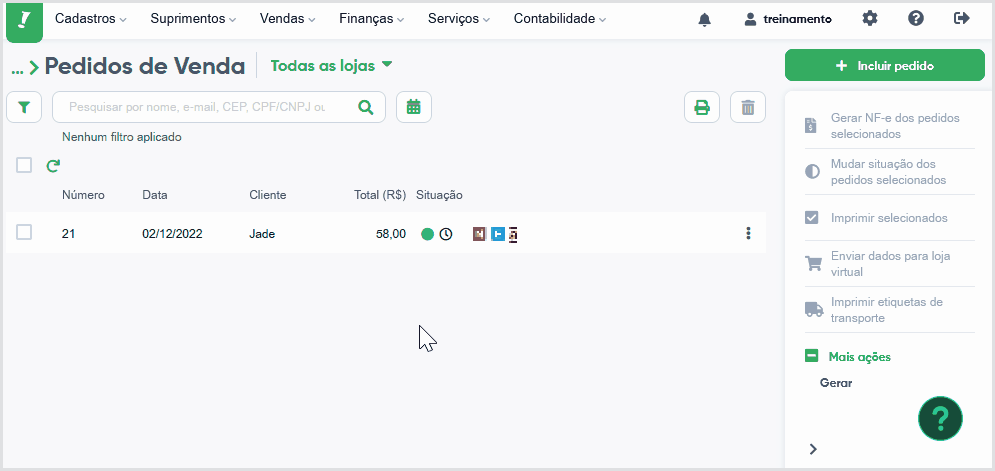Open the floating green help bubble

pyautogui.click(x=940, y=418)
